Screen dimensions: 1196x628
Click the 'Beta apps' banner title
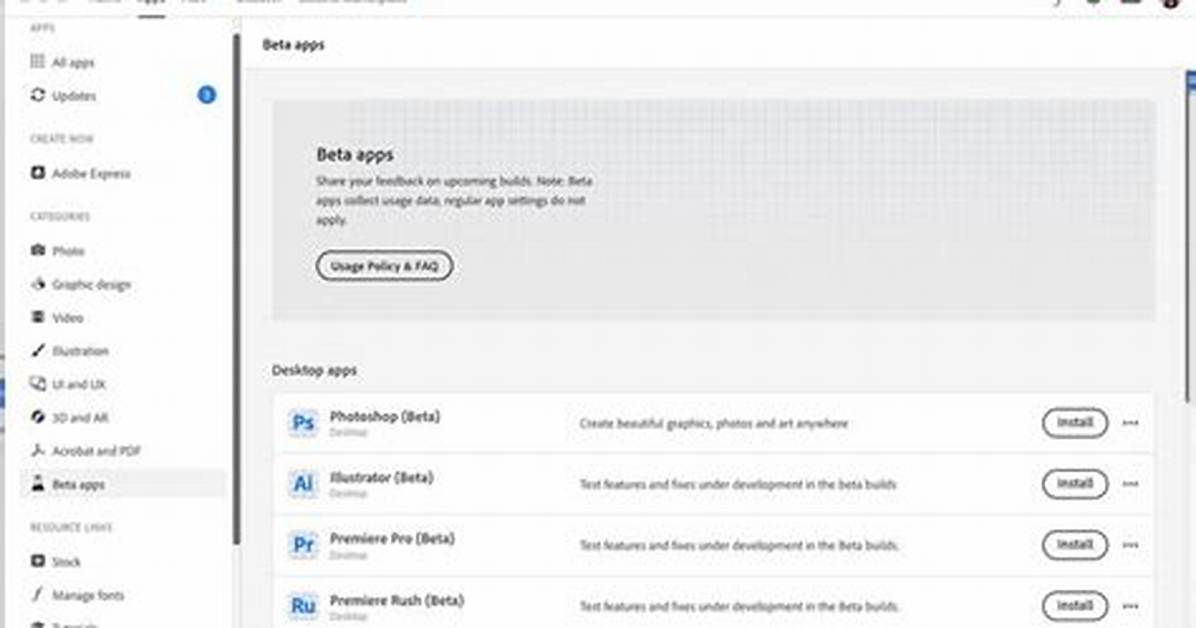(355, 155)
